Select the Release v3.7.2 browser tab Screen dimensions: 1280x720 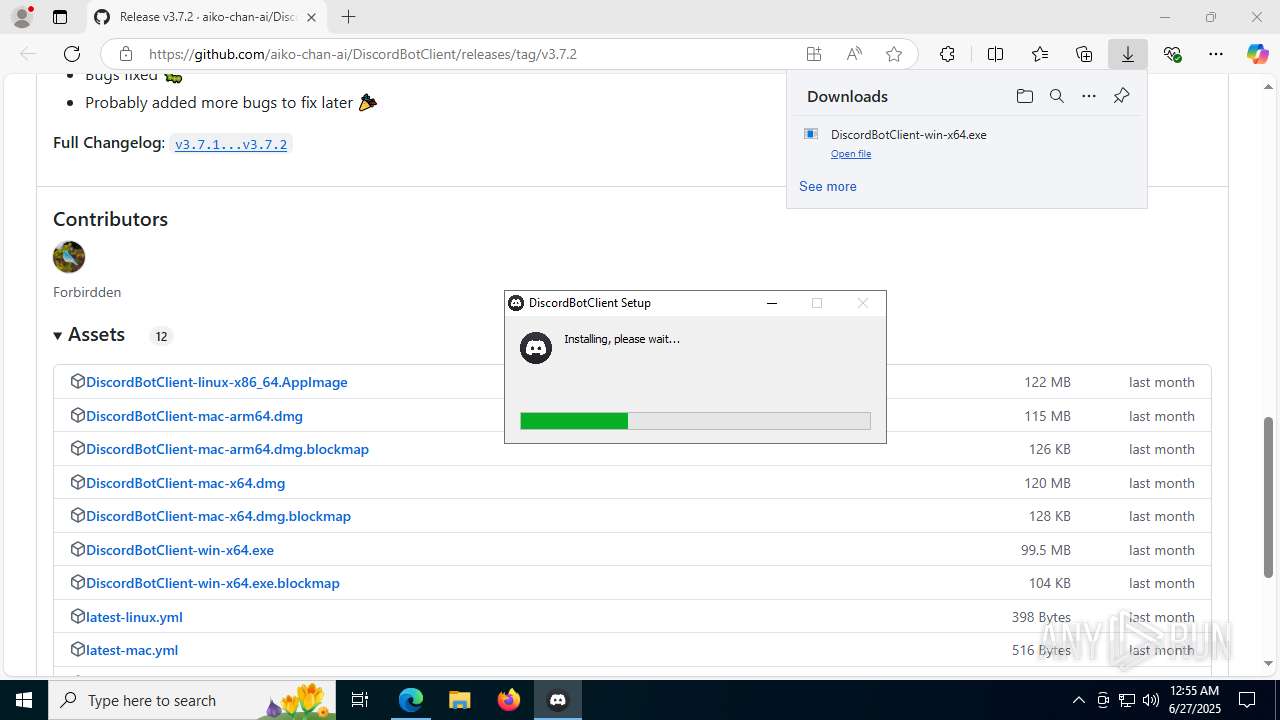pyautogui.click(x=207, y=17)
